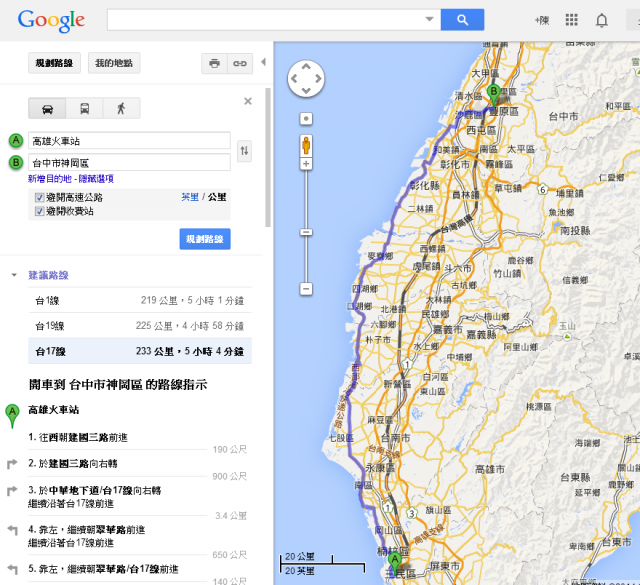The height and width of the screenshot is (585, 640).
Task: Click the link share icon
Action: tap(240, 63)
